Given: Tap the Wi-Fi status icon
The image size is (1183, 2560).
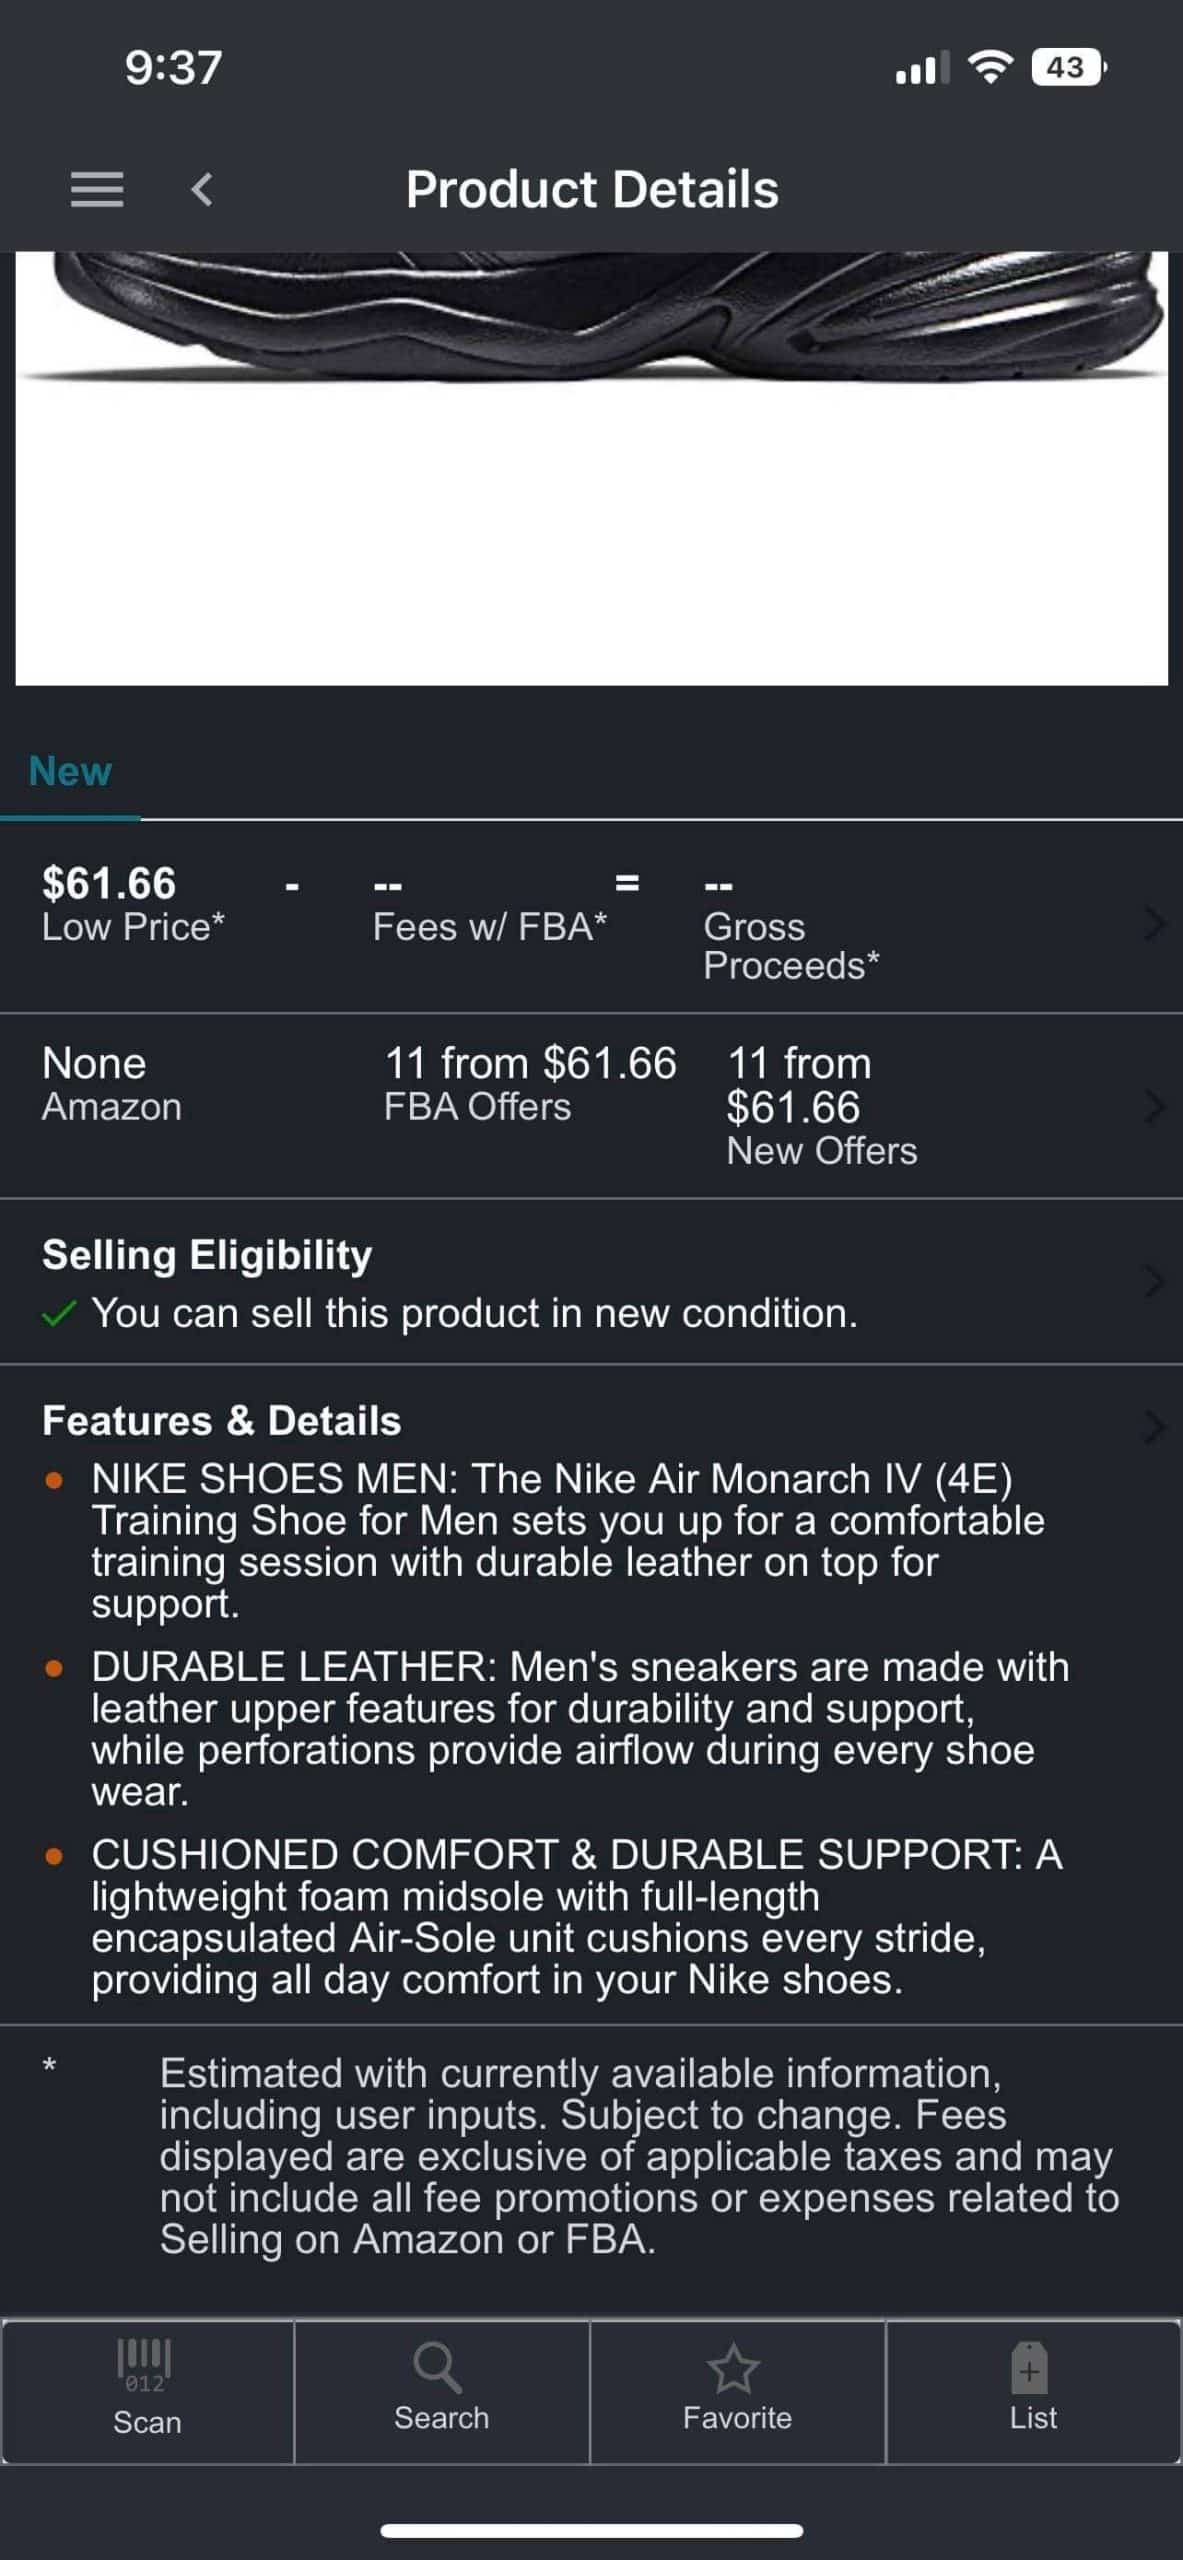Looking at the screenshot, I should click(990, 68).
